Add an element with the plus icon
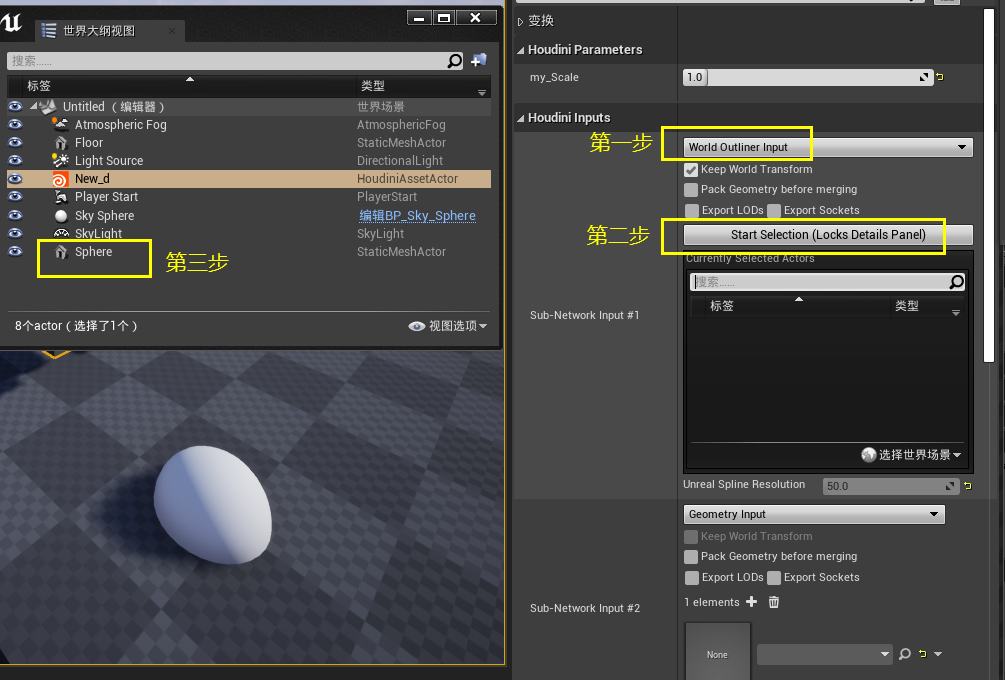 (752, 602)
